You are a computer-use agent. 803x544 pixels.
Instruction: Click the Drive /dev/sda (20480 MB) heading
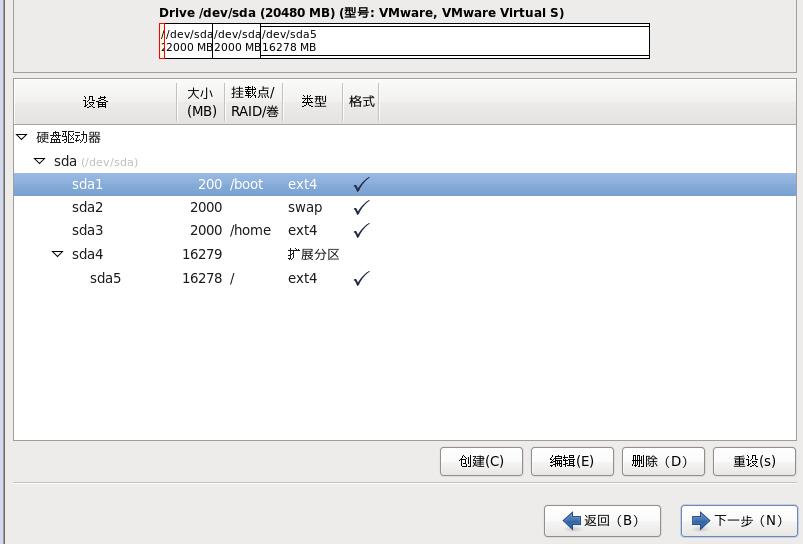(362, 13)
